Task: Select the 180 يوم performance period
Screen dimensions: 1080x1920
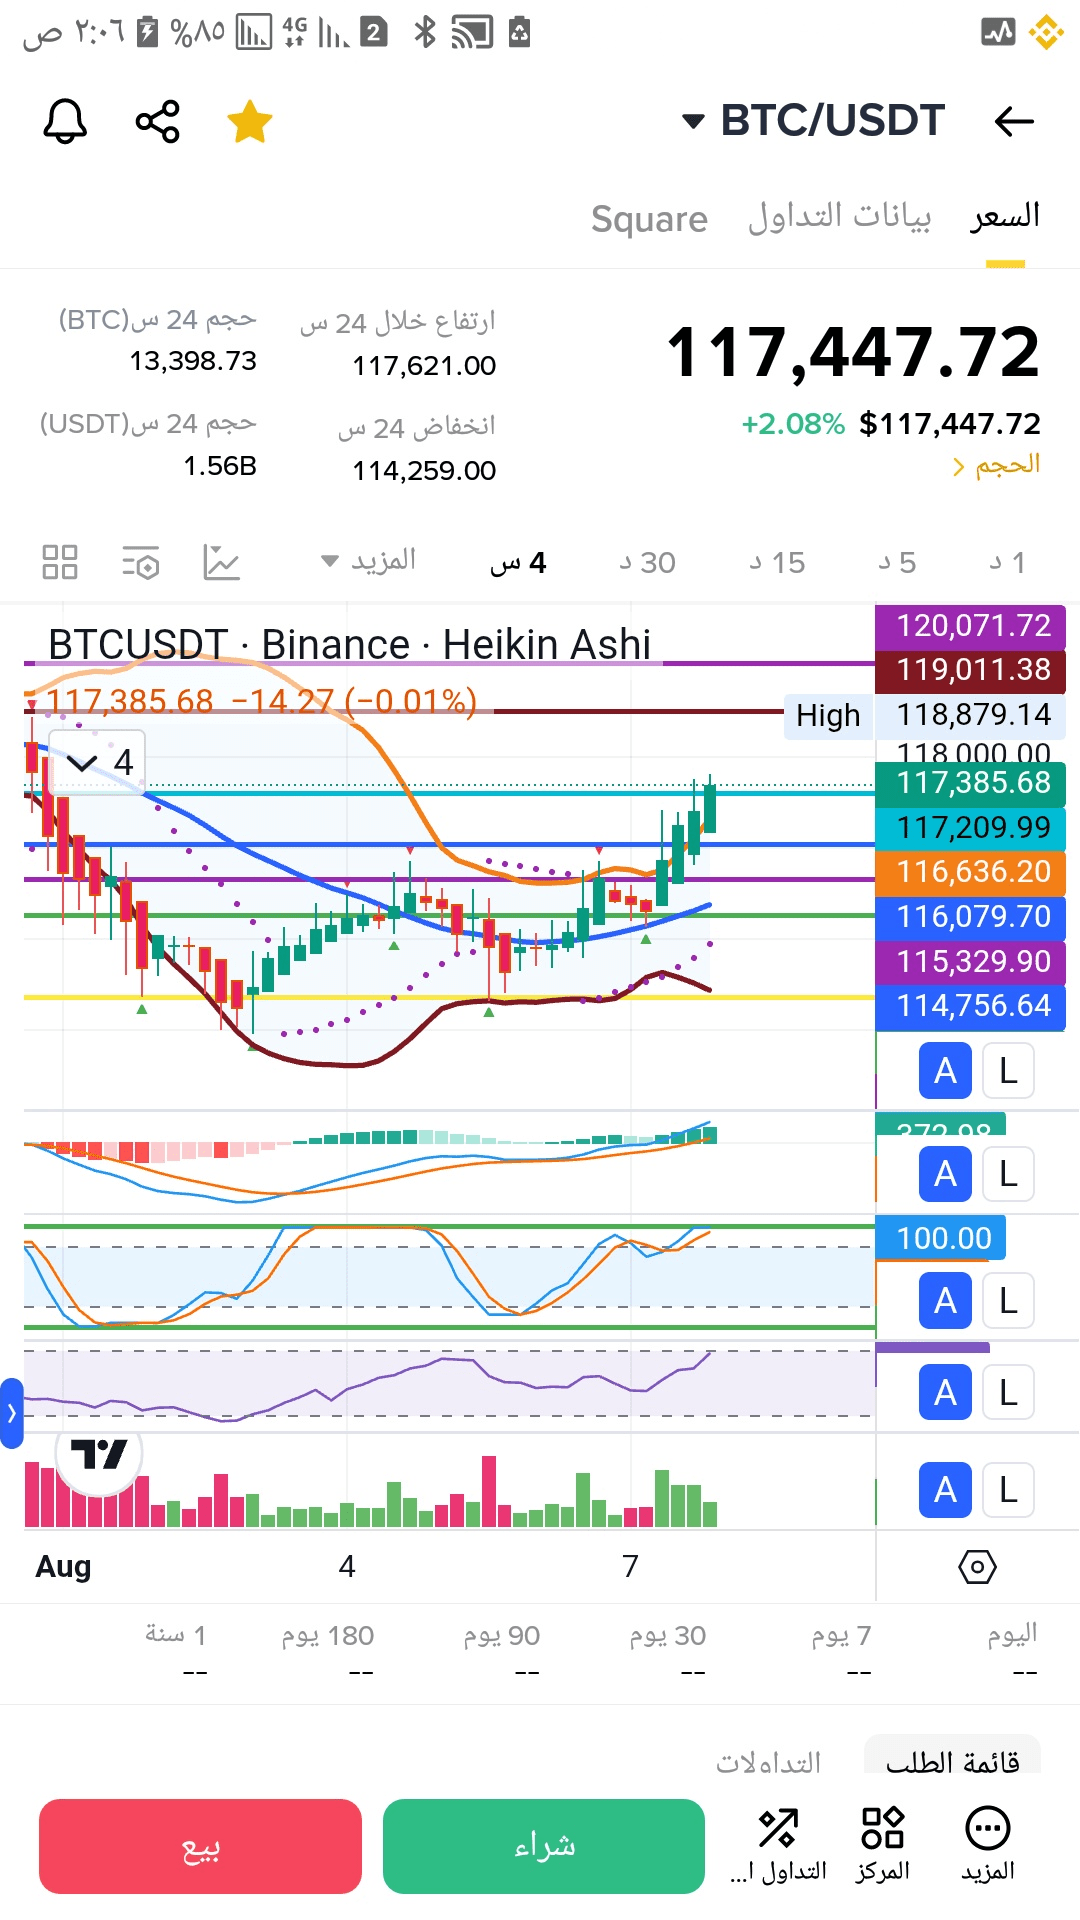Action: coord(328,1650)
